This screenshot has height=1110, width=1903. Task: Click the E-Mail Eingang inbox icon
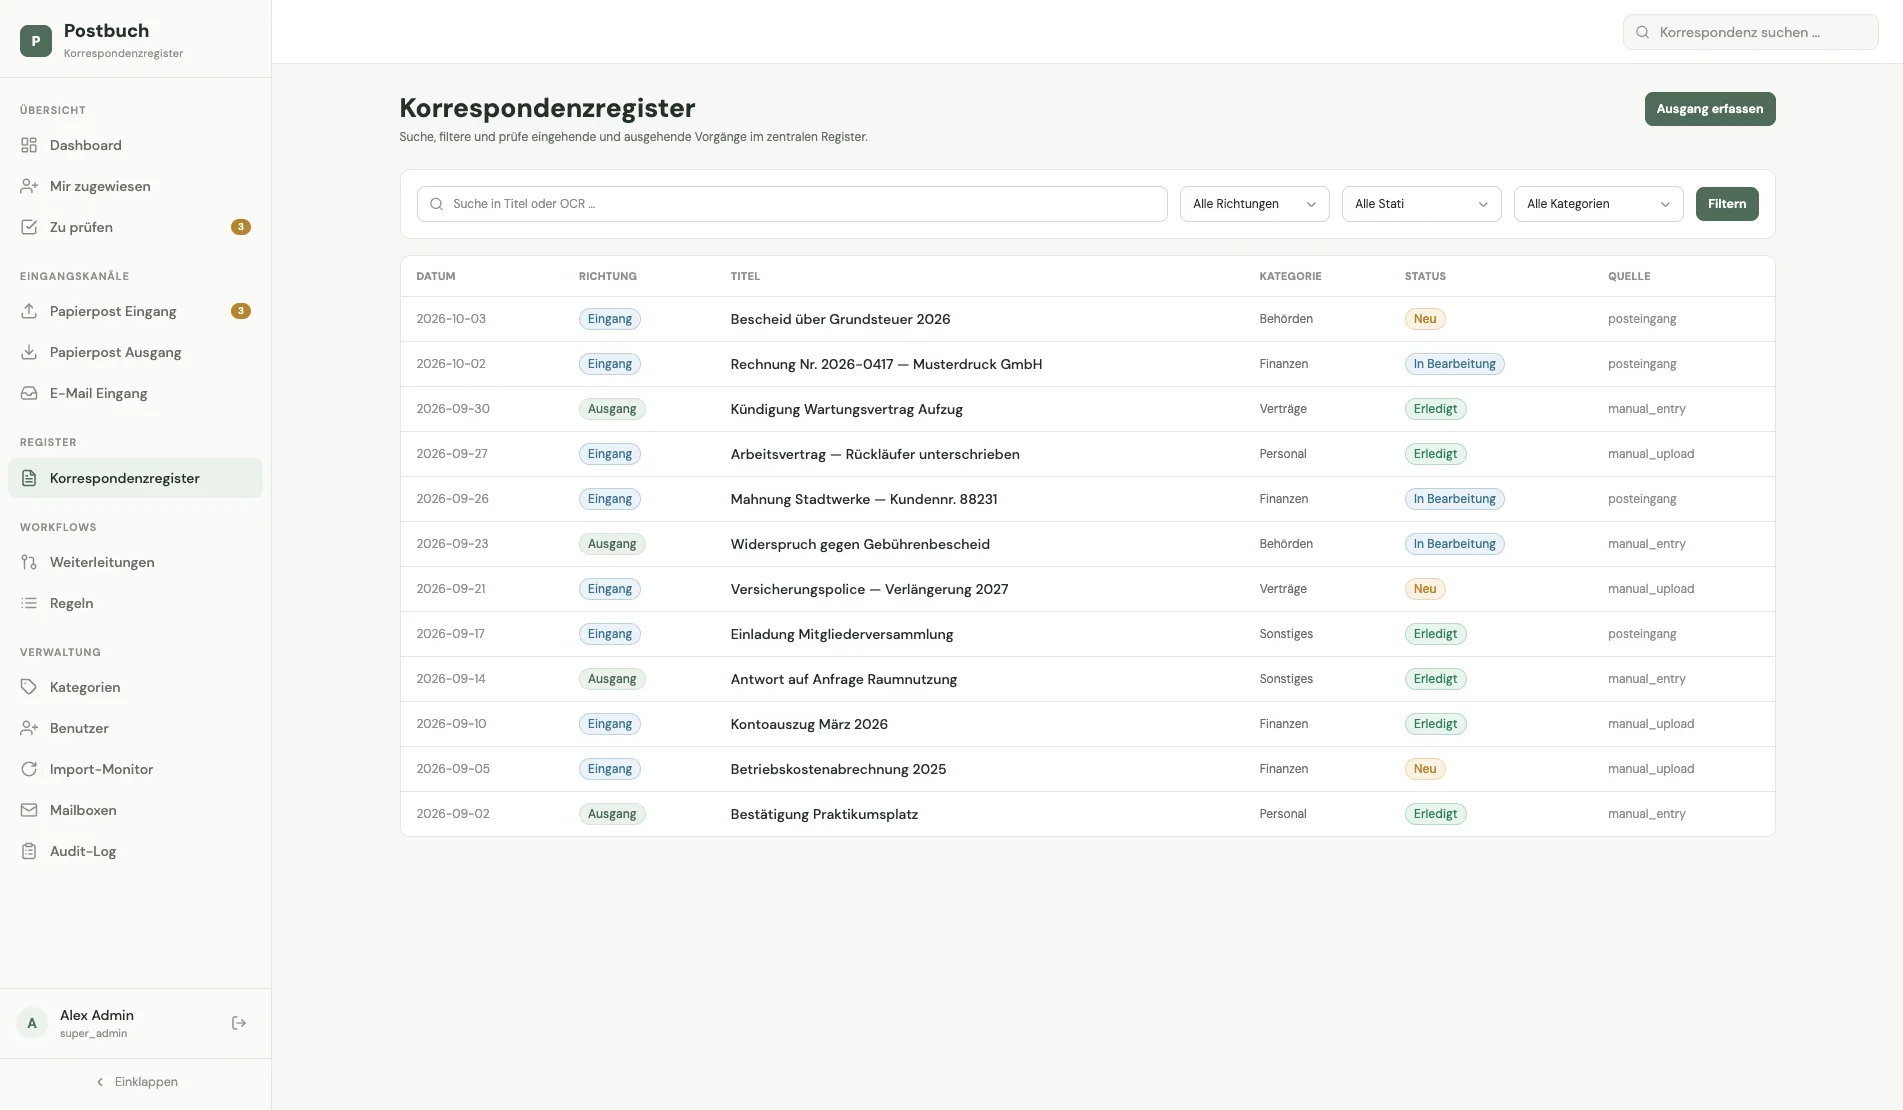29,393
